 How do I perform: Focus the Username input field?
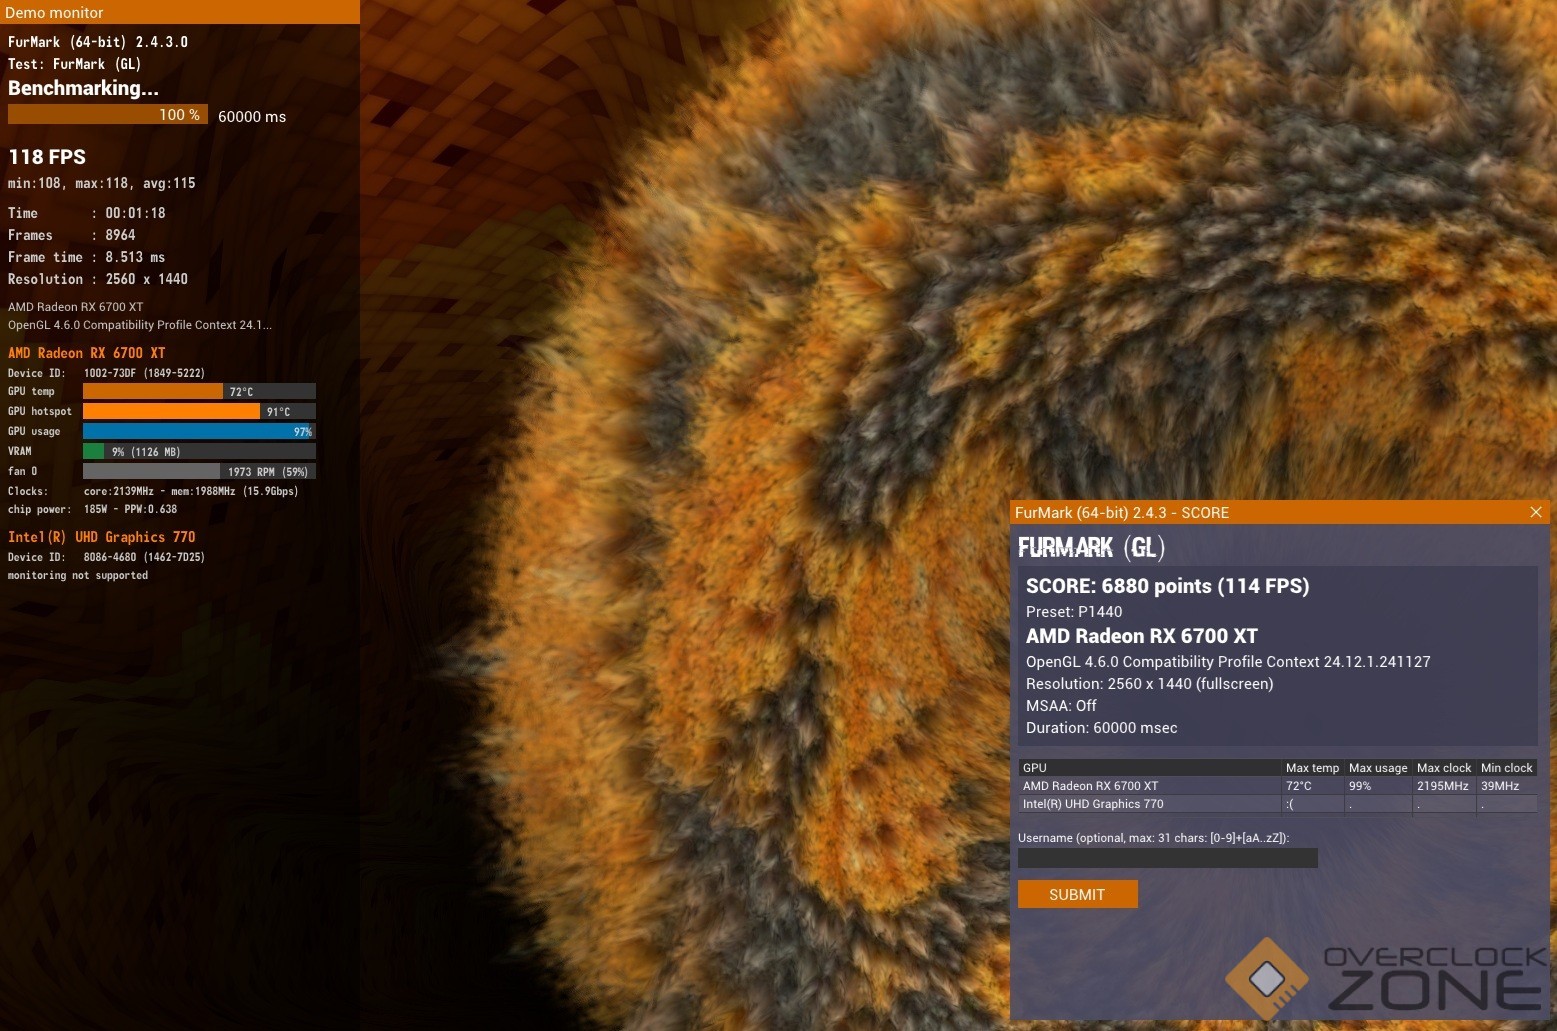click(1167, 858)
